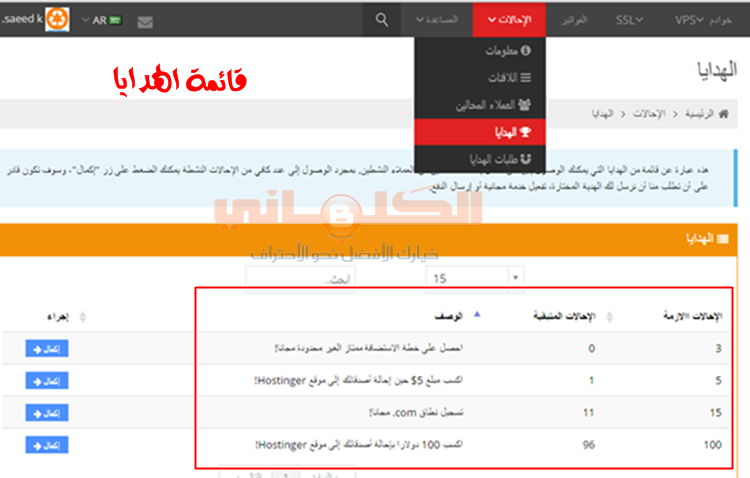Click the home icon in breadcrumb
This screenshot has height=478, width=750.
724,113
